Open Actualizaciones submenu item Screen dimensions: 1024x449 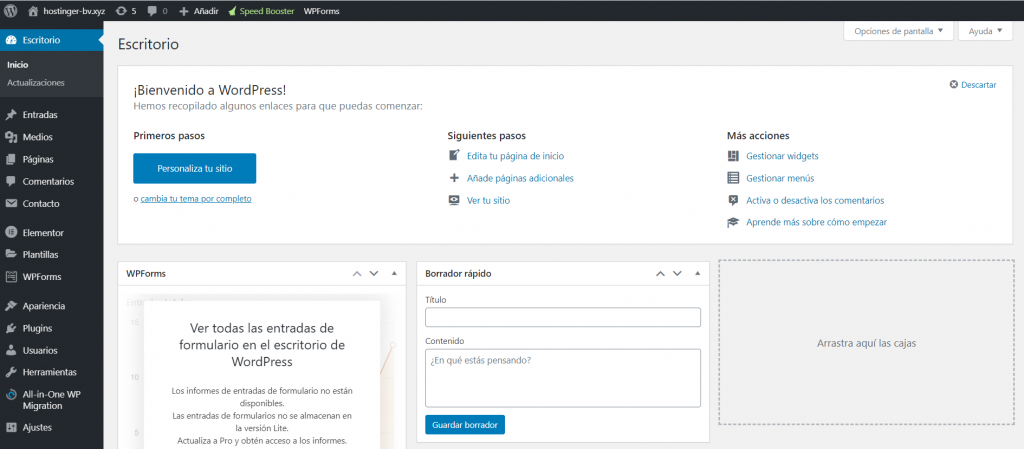36,83
